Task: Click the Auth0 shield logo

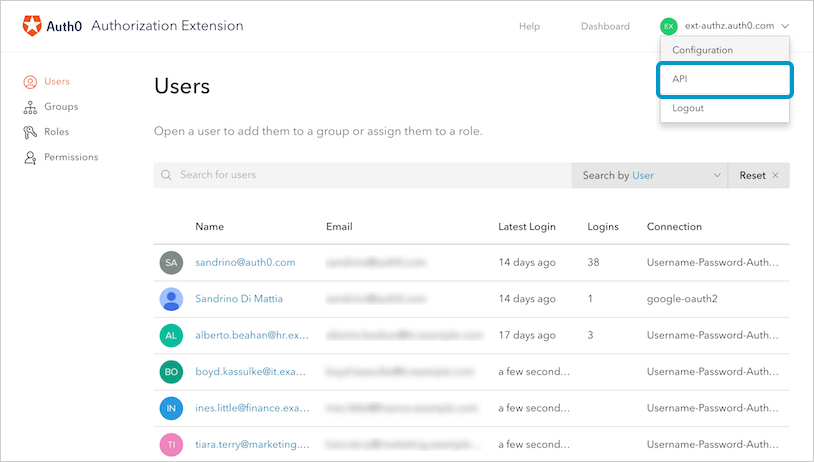Action: (x=32, y=25)
